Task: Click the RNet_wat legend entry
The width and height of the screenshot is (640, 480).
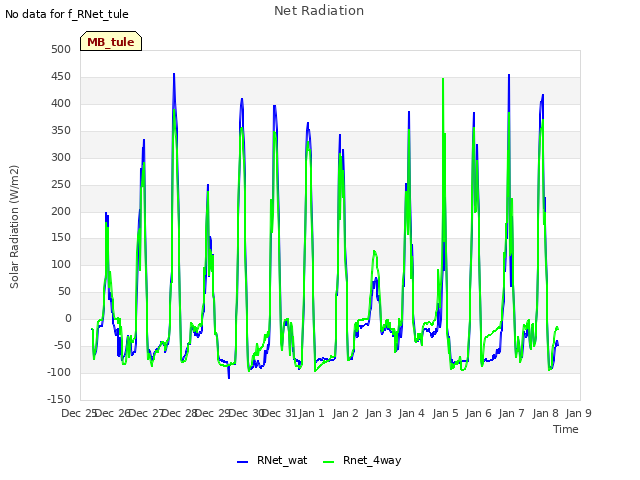Action: [x=272, y=460]
